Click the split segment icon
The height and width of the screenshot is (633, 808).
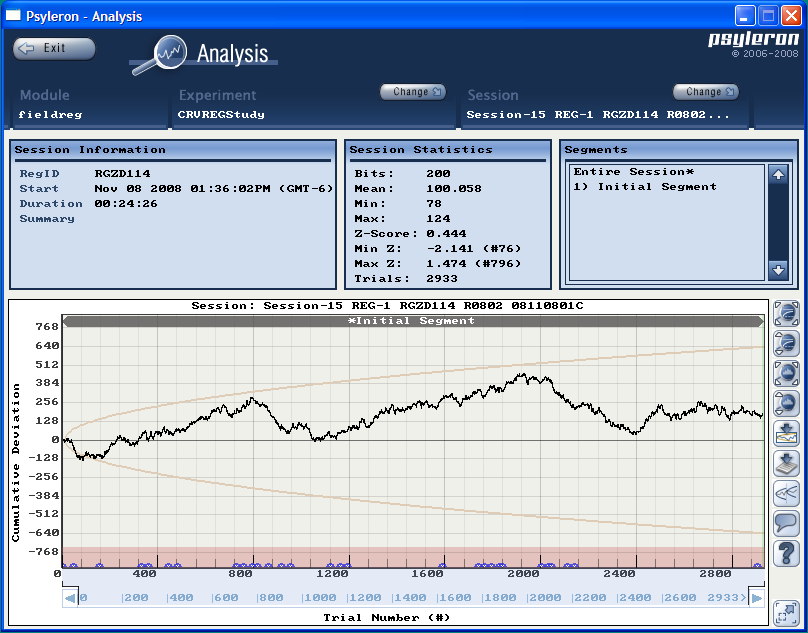[x=787, y=493]
